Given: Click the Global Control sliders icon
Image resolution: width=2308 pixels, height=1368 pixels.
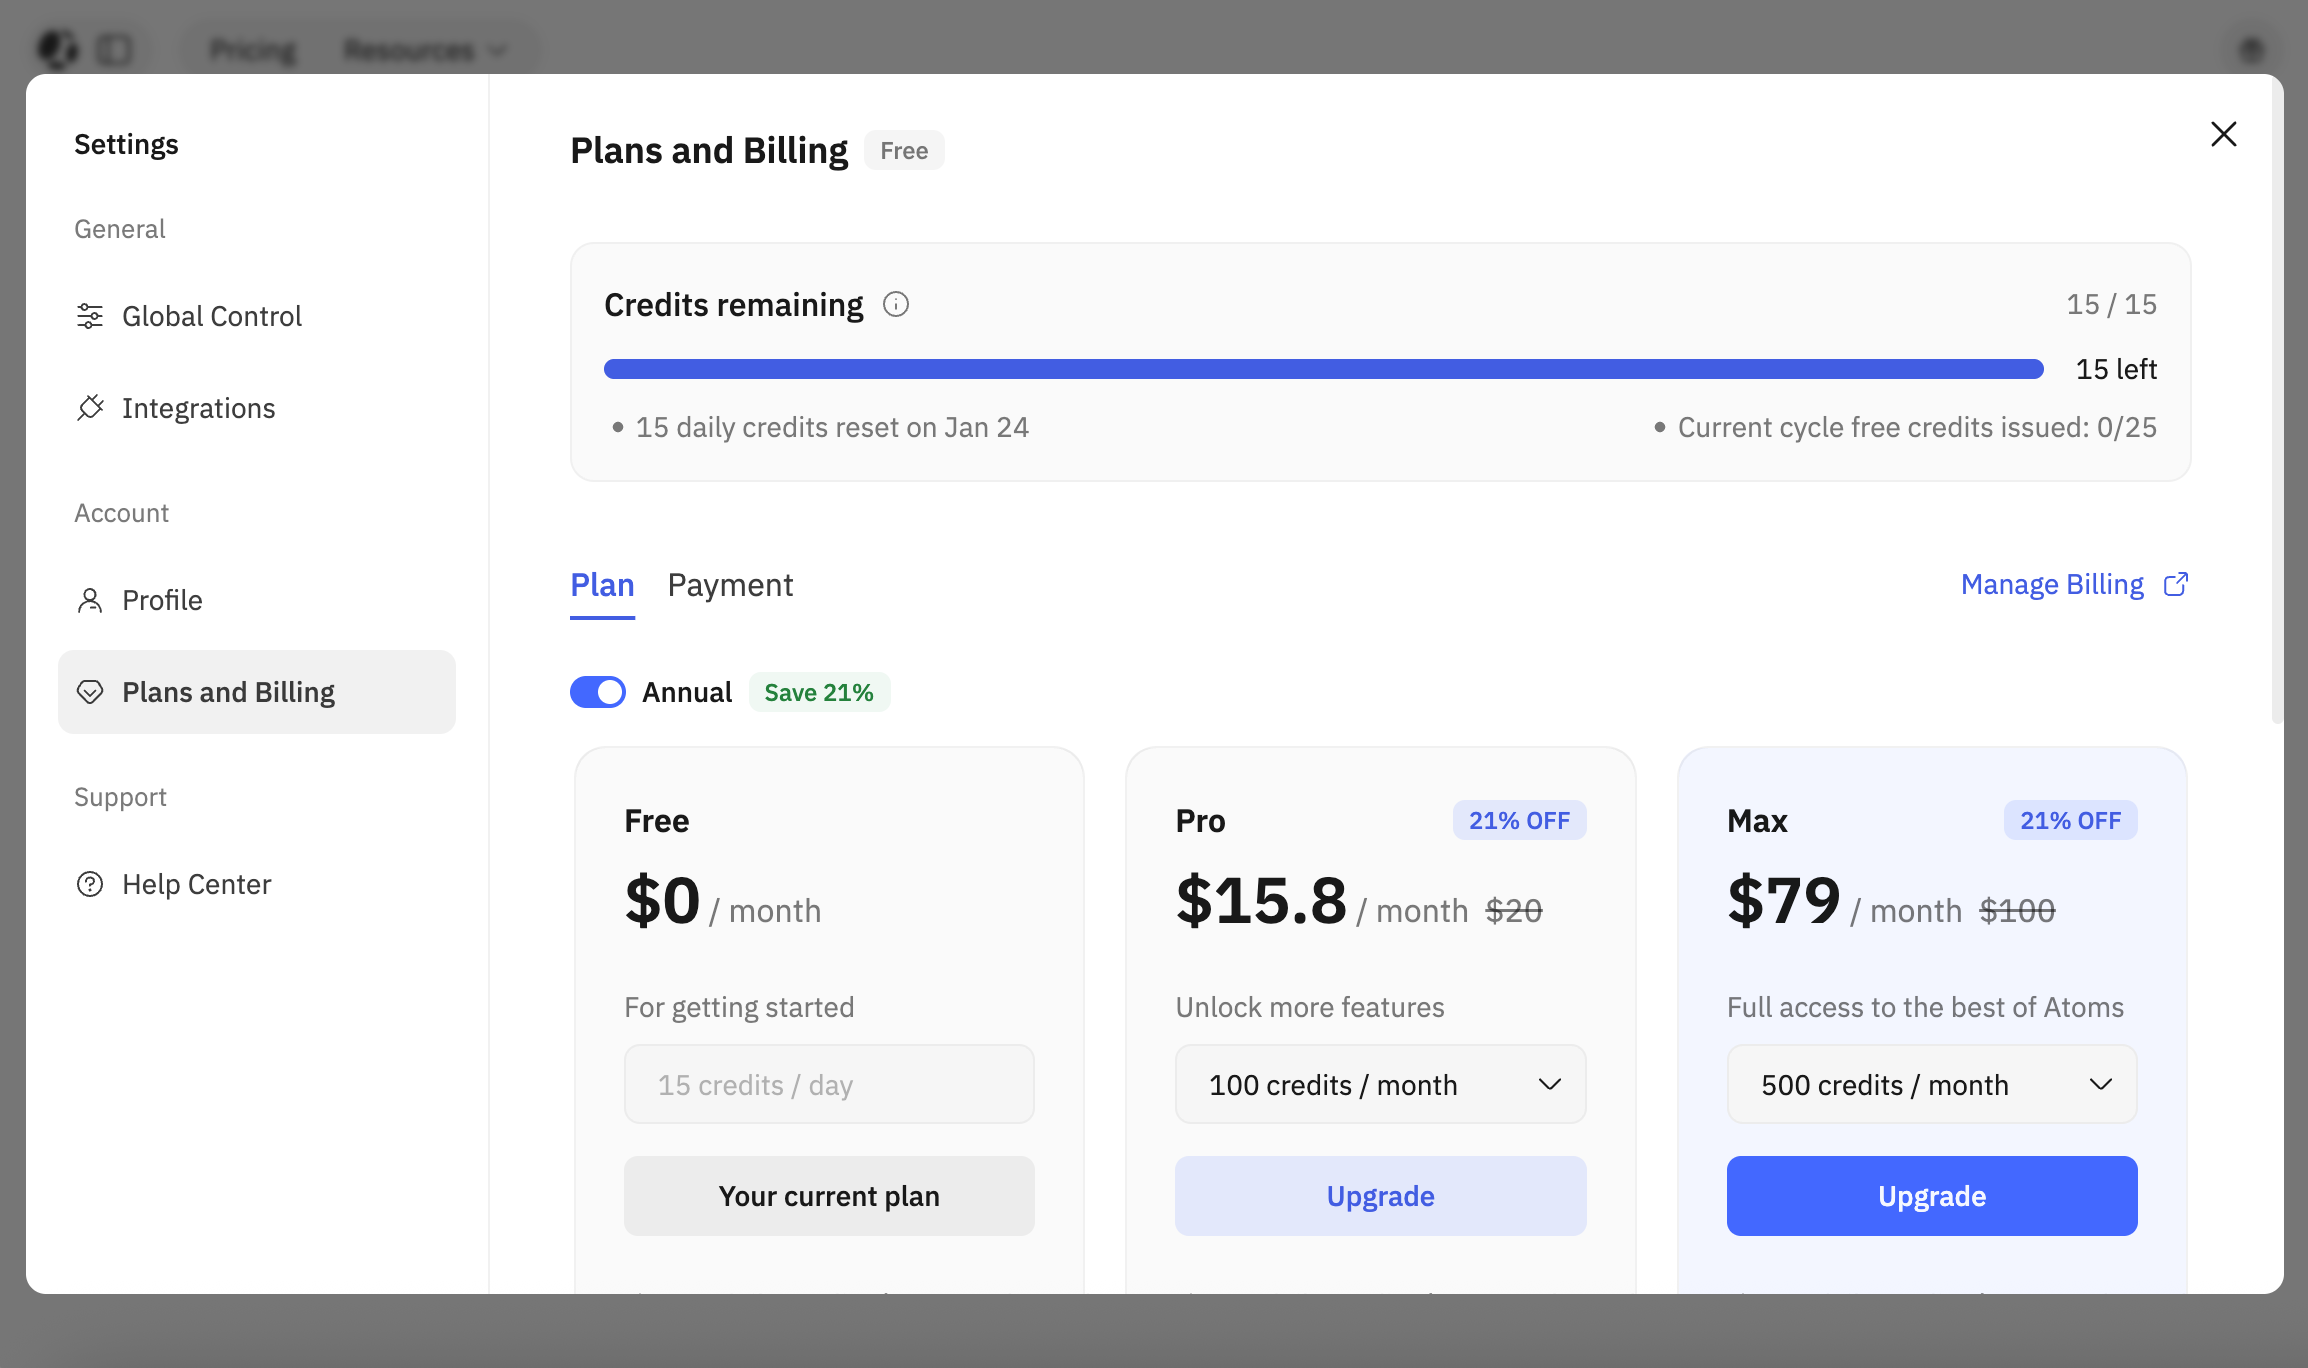Looking at the screenshot, I should (90, 316).
